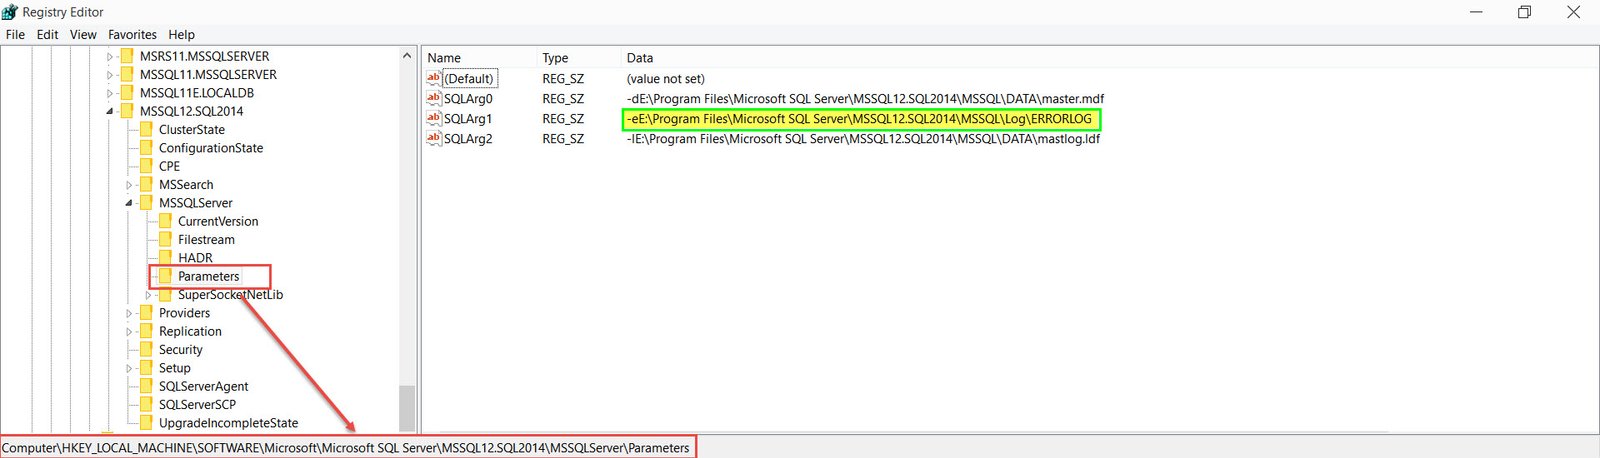
Task: Expand the MSSQL11.MSSQLSERVER tree node
Action: coord(110,75)
